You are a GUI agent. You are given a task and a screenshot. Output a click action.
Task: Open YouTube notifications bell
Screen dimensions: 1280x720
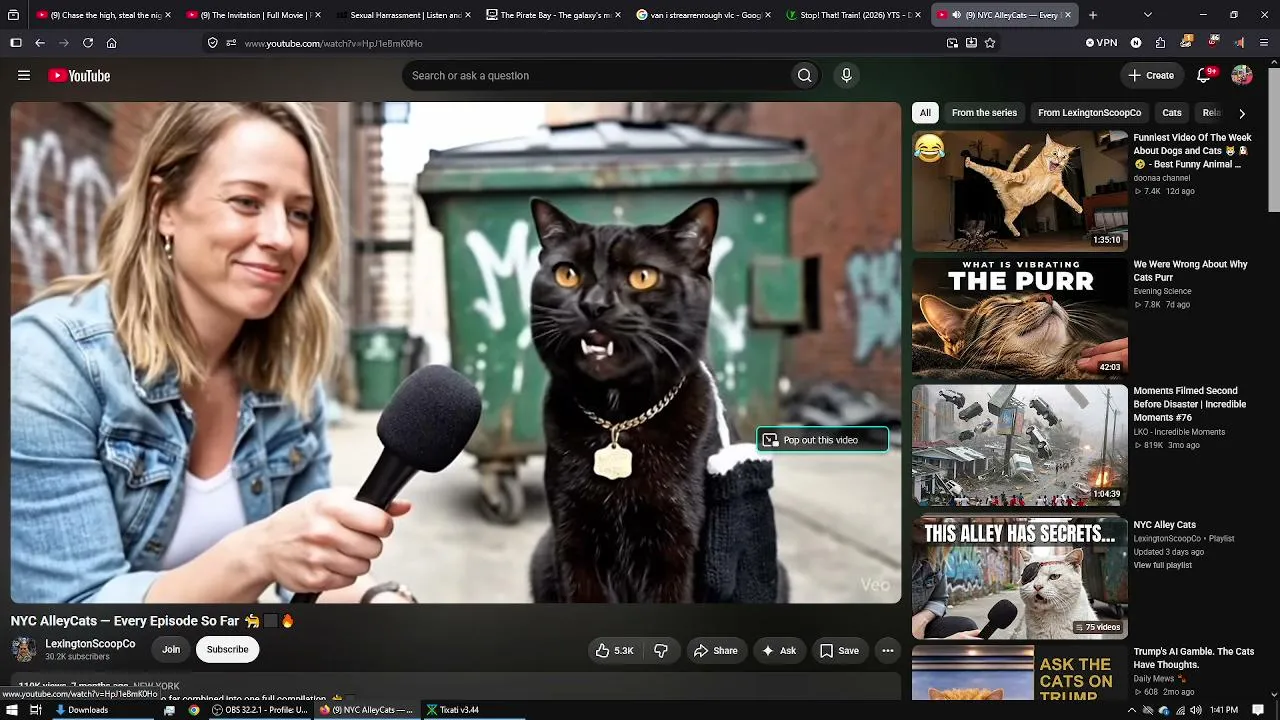coord(1205,76)
